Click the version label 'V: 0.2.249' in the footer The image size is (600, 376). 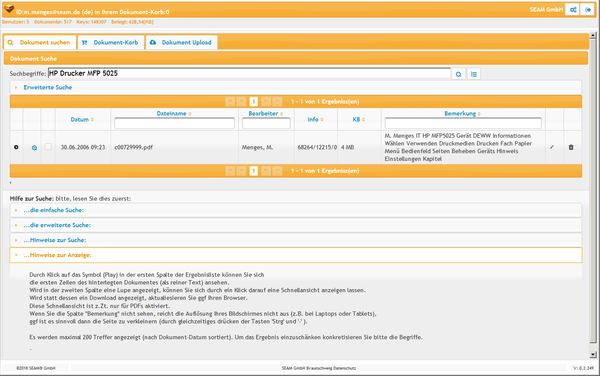583,368
